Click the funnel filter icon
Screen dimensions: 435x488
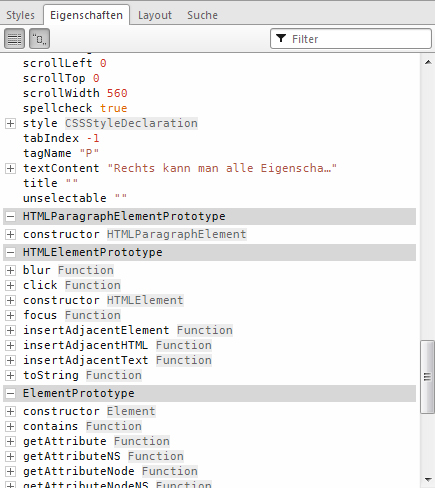click(281, 39)
